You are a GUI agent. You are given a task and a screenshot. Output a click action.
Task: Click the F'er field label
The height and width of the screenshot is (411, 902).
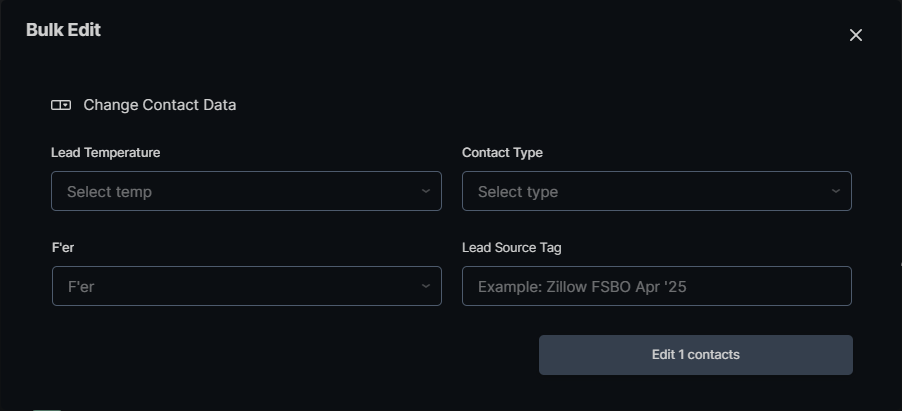click(x=62, y=248)
